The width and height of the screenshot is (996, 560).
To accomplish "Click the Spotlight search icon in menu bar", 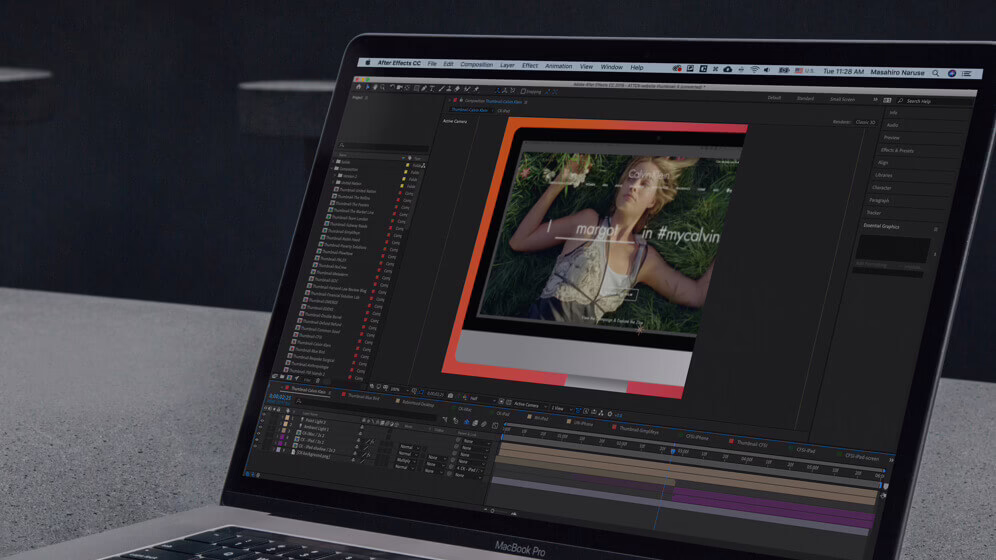I will (936, 73).
